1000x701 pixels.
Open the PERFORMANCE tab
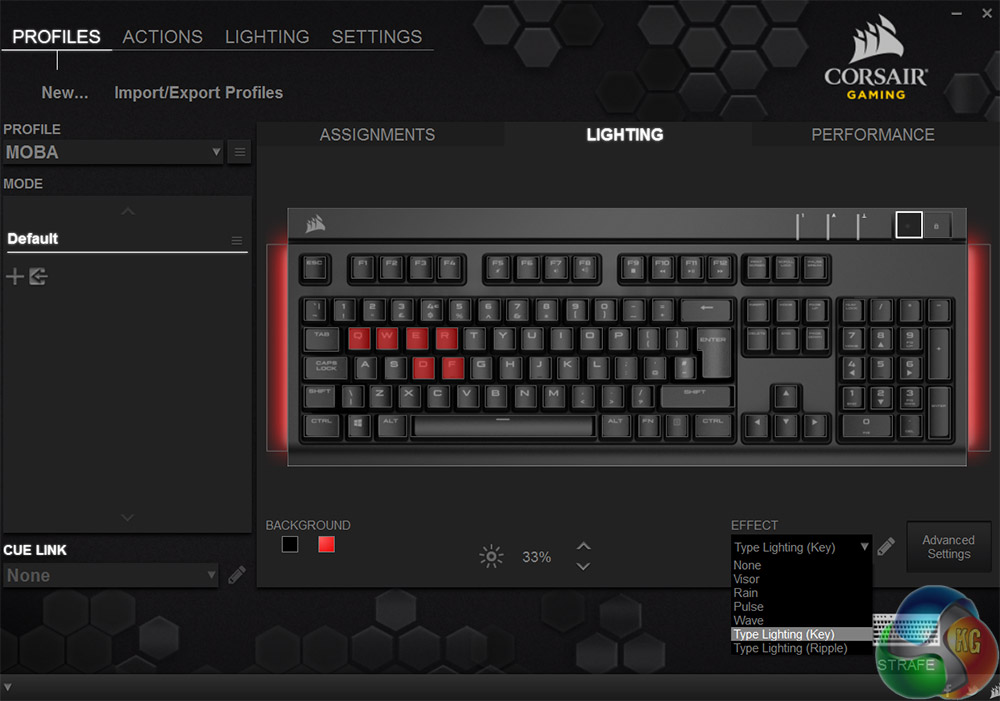[872, 135]
